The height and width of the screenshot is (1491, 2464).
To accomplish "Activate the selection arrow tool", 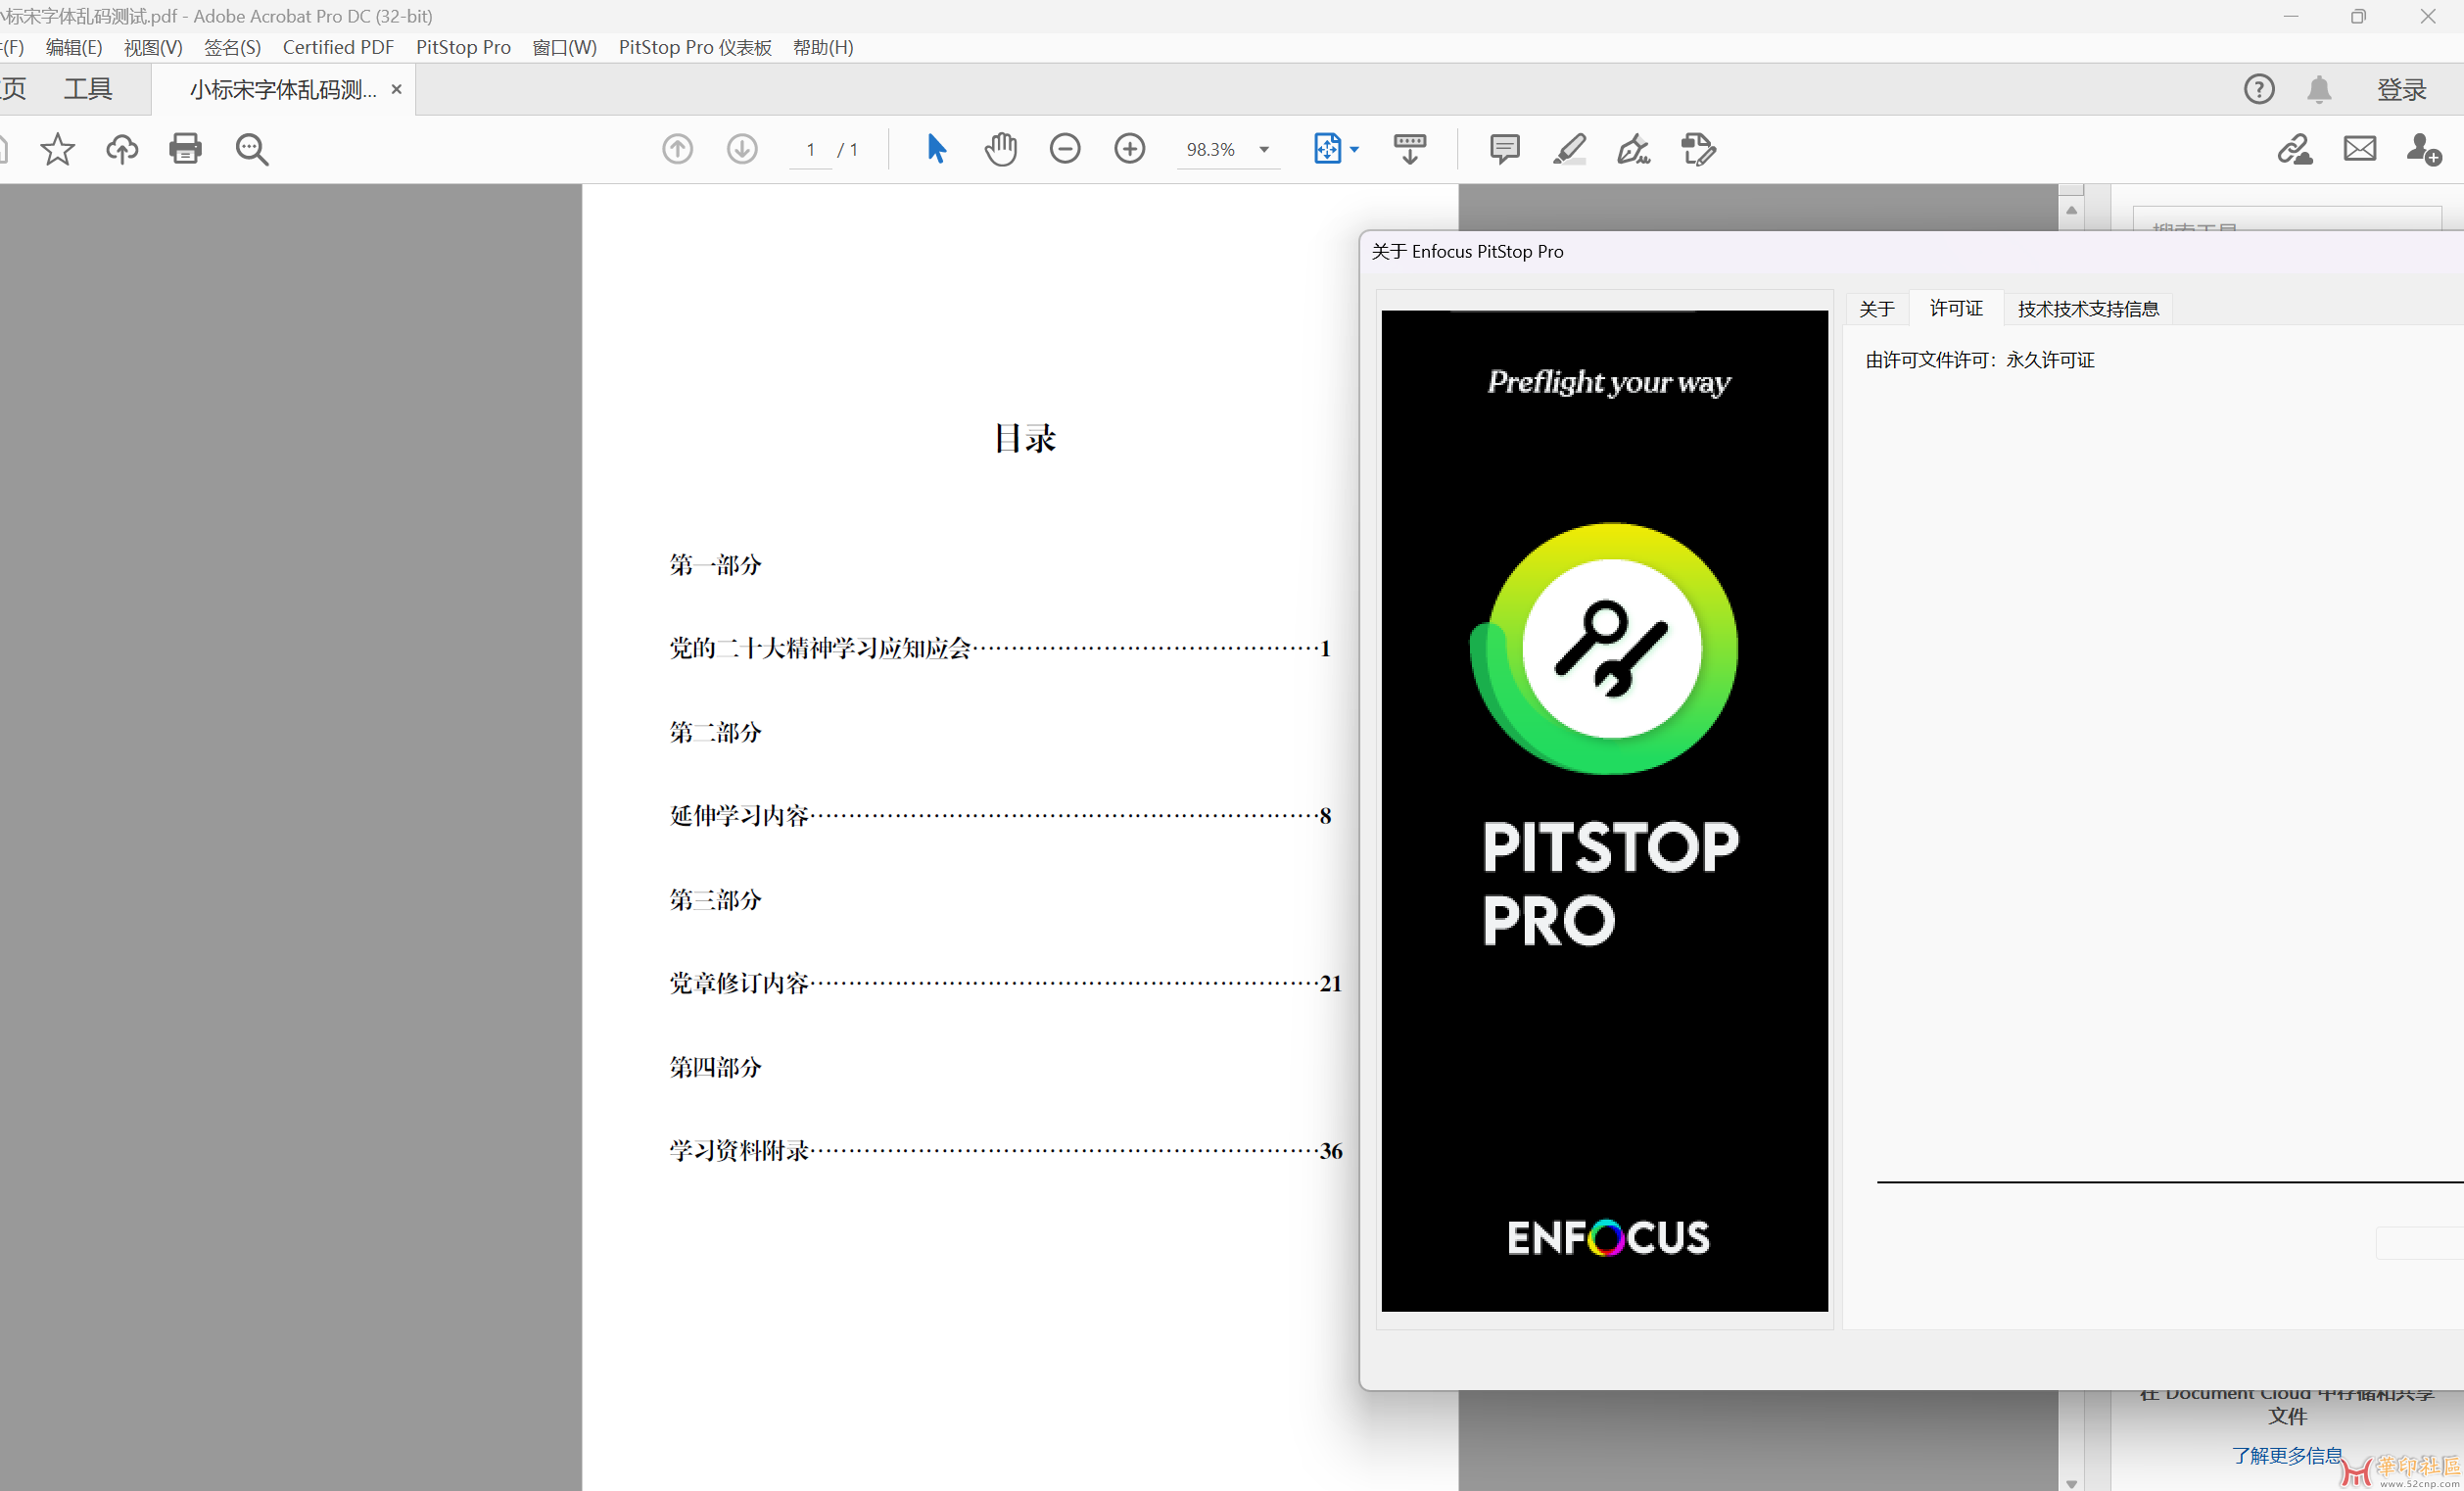I will point(936,149).
